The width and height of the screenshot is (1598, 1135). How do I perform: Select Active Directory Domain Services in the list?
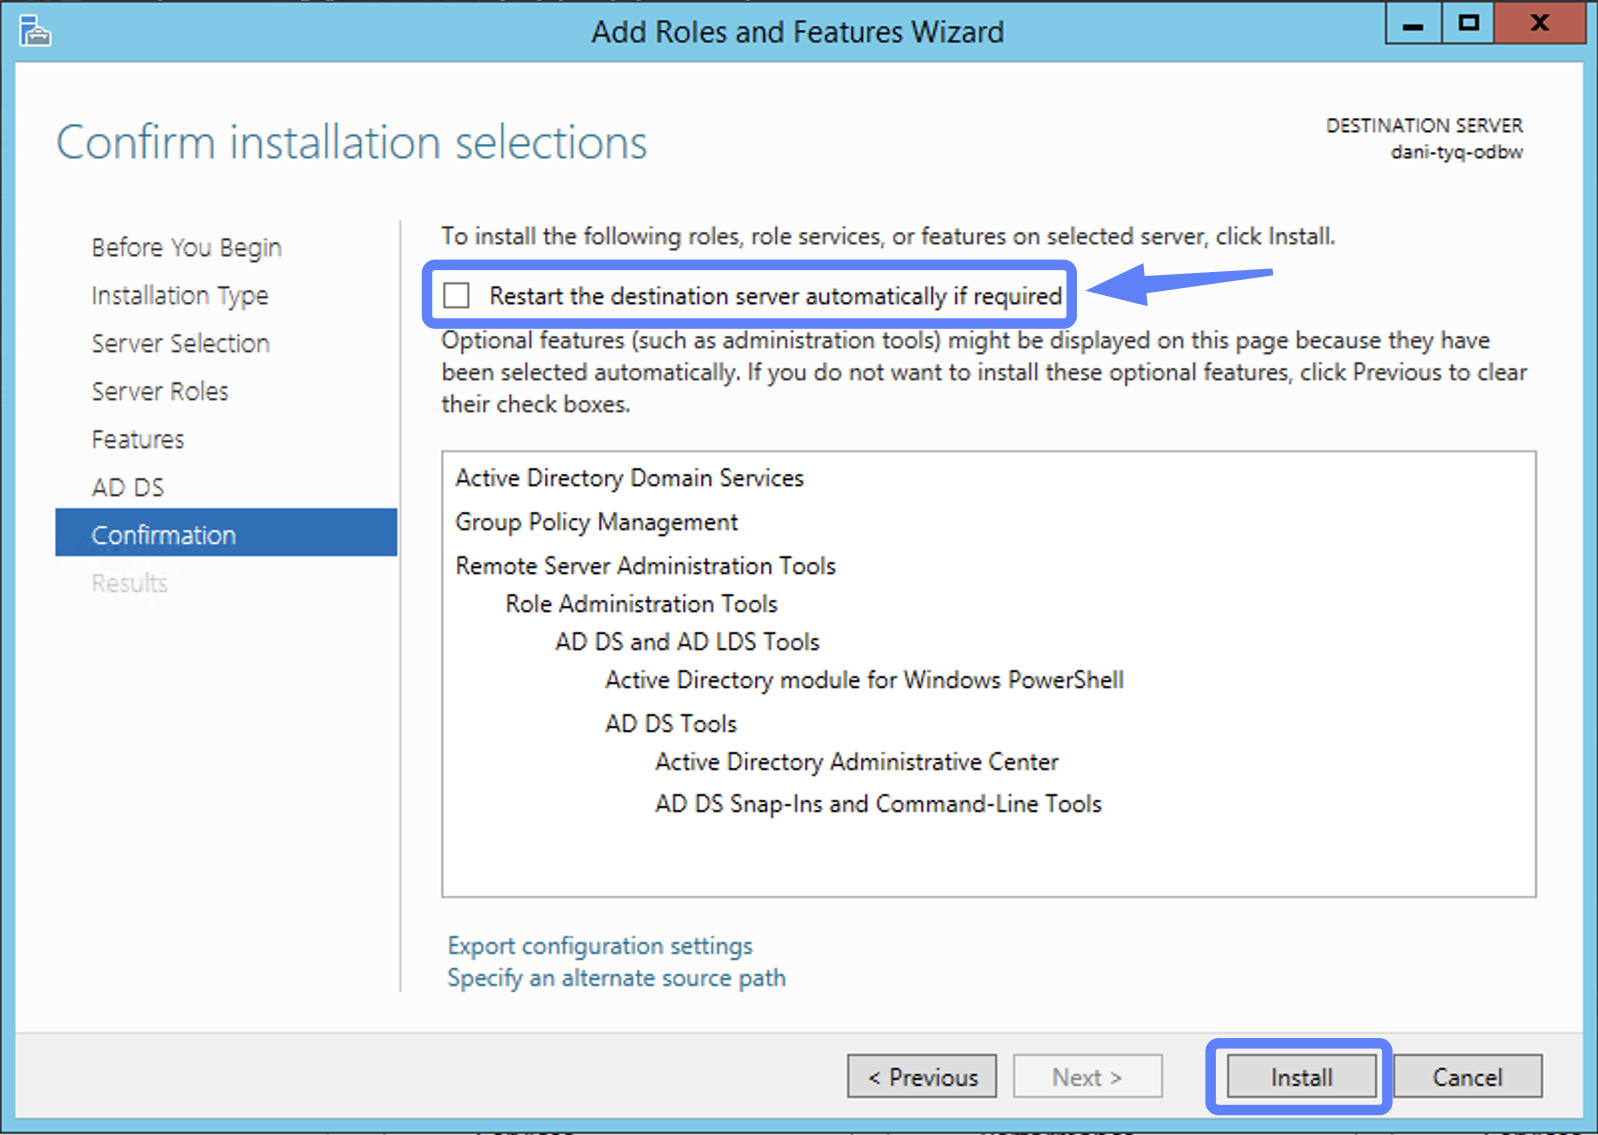click(629, 478)
